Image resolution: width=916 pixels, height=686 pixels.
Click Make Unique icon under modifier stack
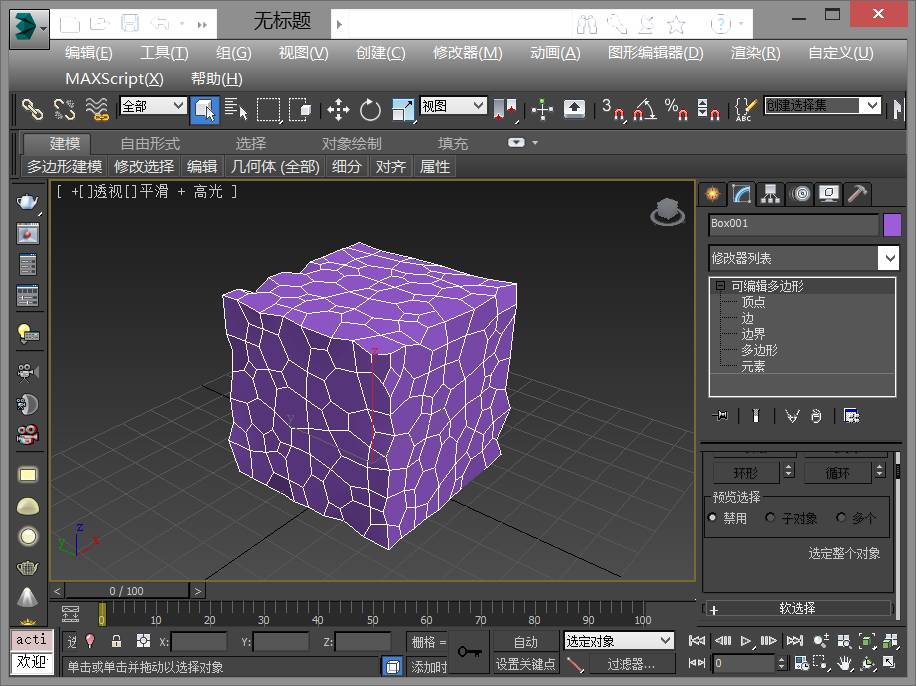(x=792, y=415)
